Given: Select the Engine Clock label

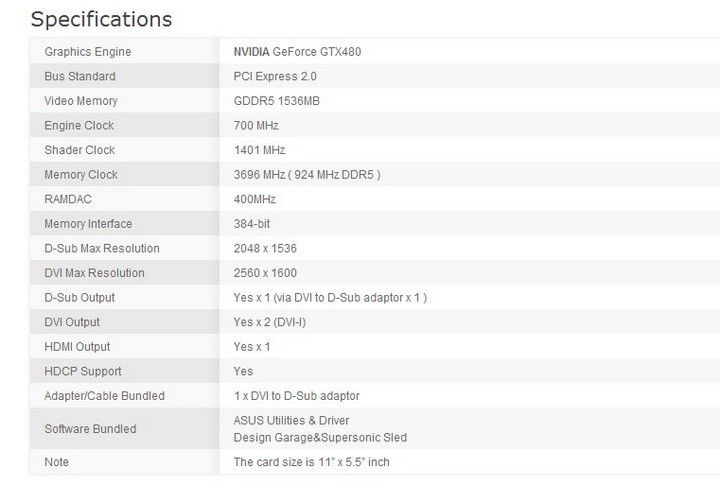Looking at the screenshot, I should (79, 126).
